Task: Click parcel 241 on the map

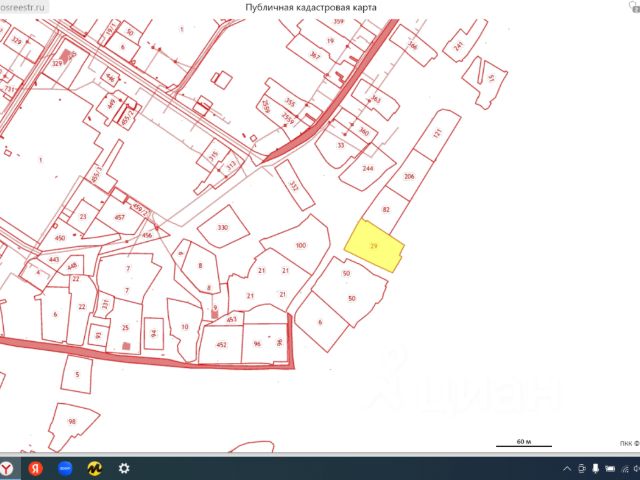Action: pos(459,45)
